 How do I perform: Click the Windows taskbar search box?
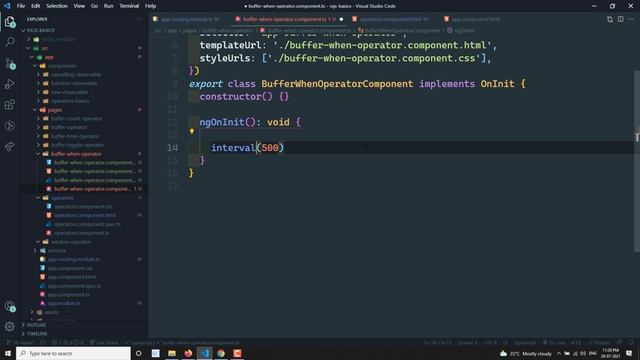tap(73, 353)
